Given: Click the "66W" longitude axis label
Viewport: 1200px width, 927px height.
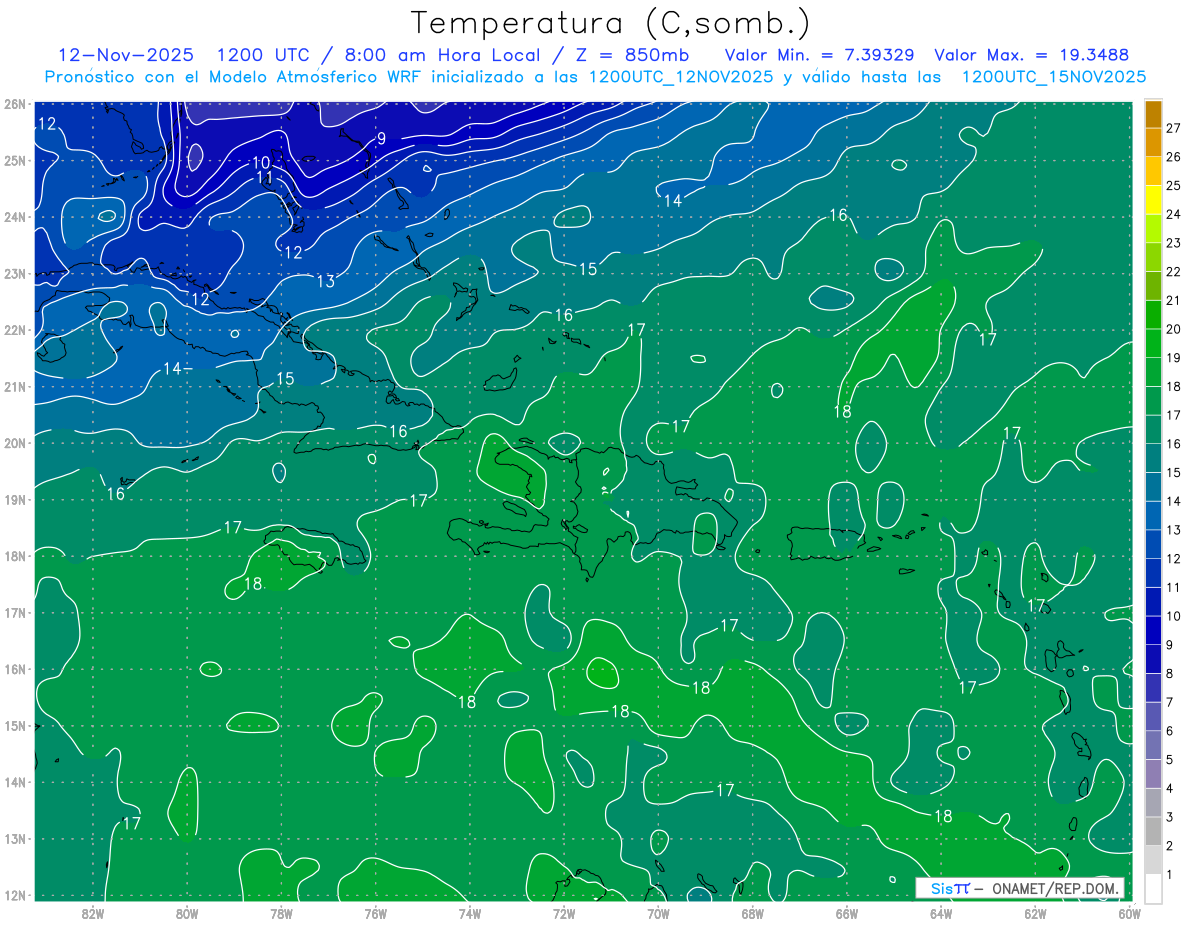Looking at the screenshot, I should point(846,913).
